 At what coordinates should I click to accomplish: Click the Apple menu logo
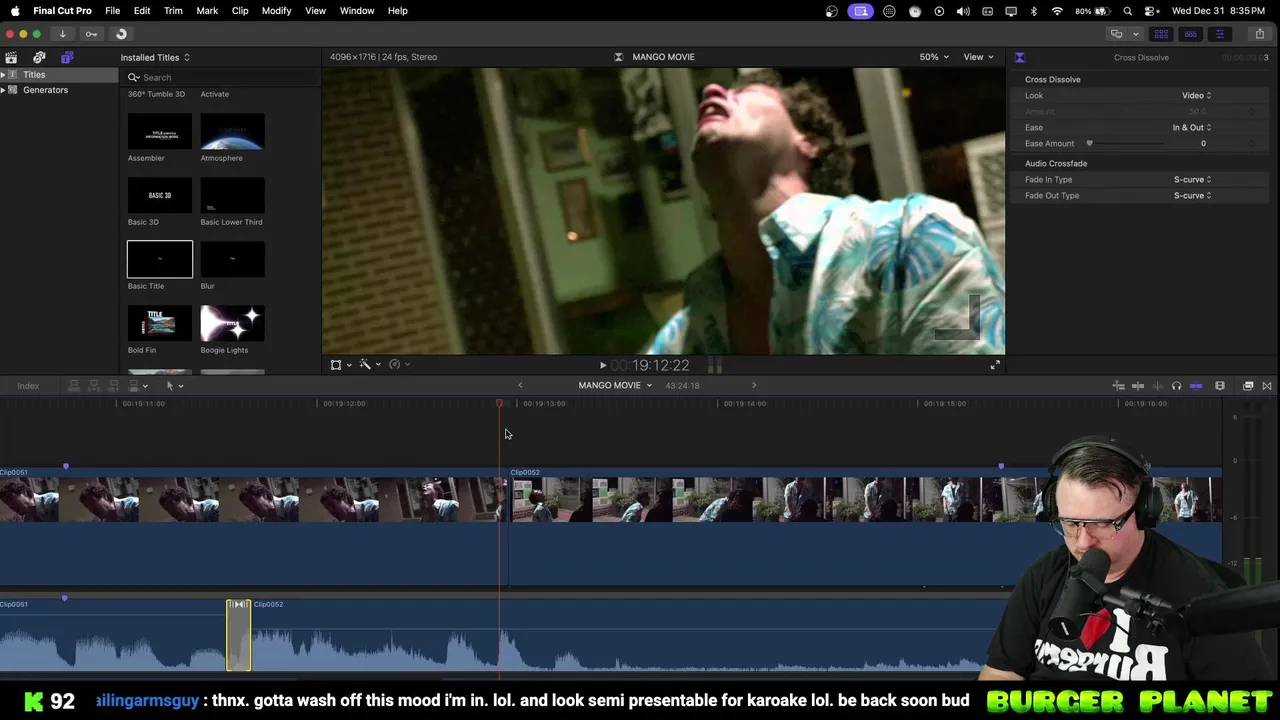pos(15,11)
